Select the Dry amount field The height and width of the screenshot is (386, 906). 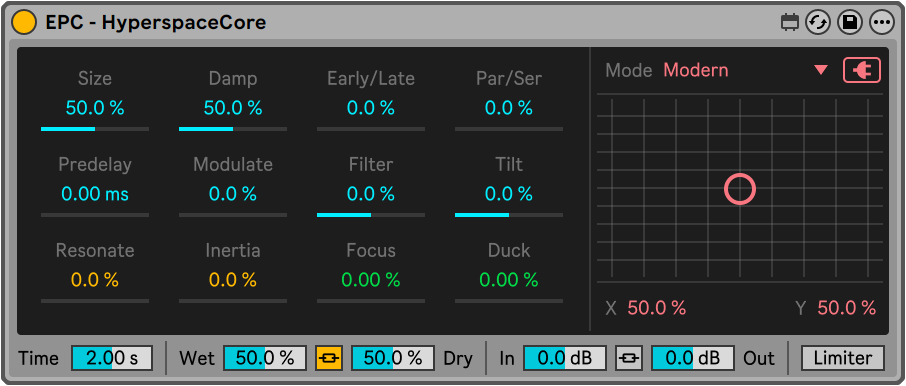[x=393, y=358]
